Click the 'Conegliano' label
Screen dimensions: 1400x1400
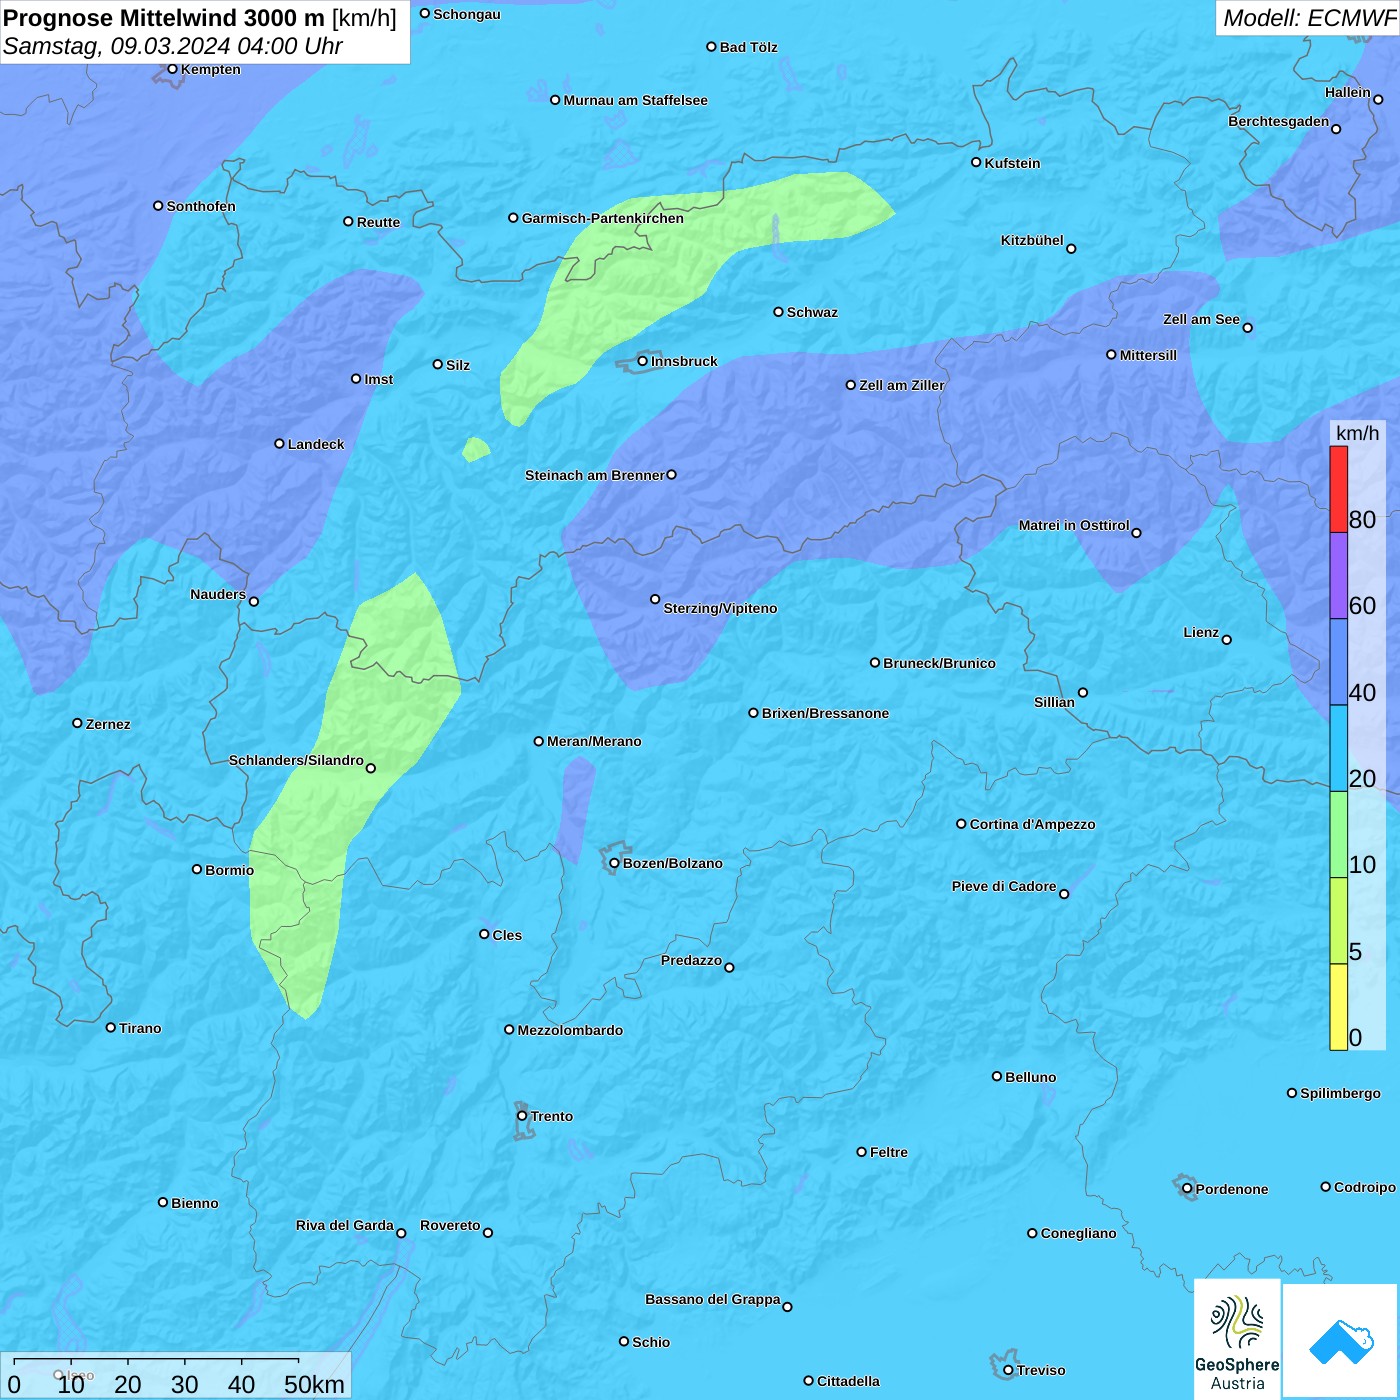tap(1078, 1233)
